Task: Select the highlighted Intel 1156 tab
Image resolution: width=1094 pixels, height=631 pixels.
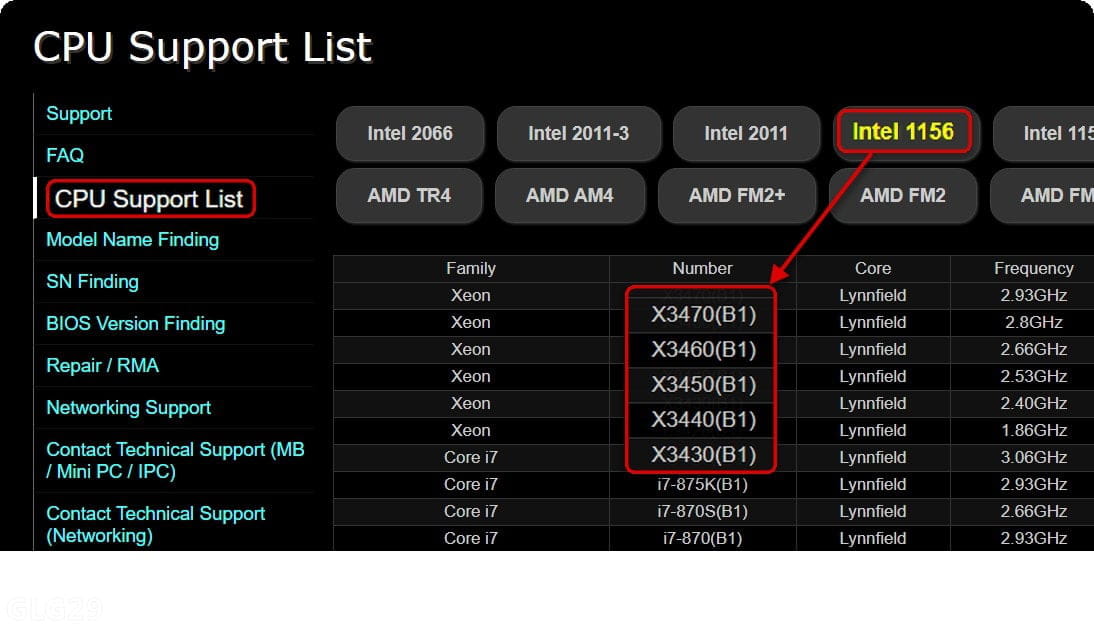Action: [x=903, y=131]
